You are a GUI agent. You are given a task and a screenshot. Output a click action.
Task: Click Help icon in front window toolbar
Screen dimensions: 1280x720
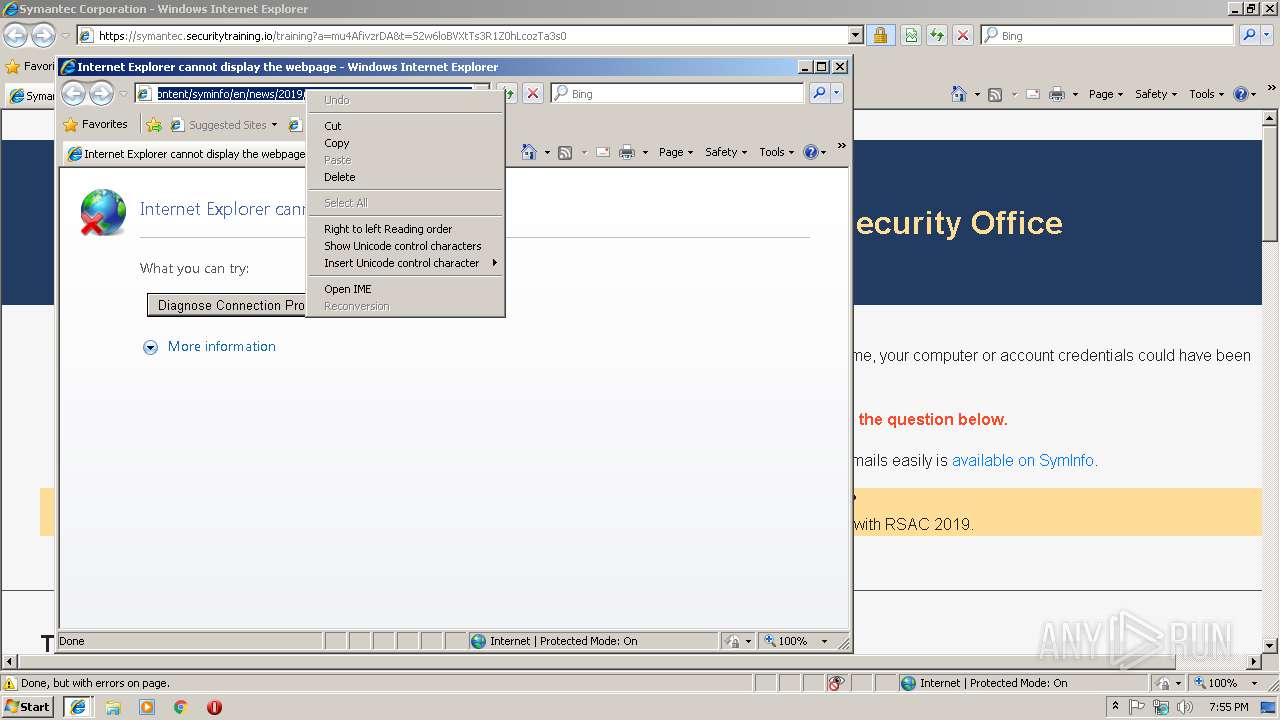point(810,152)
